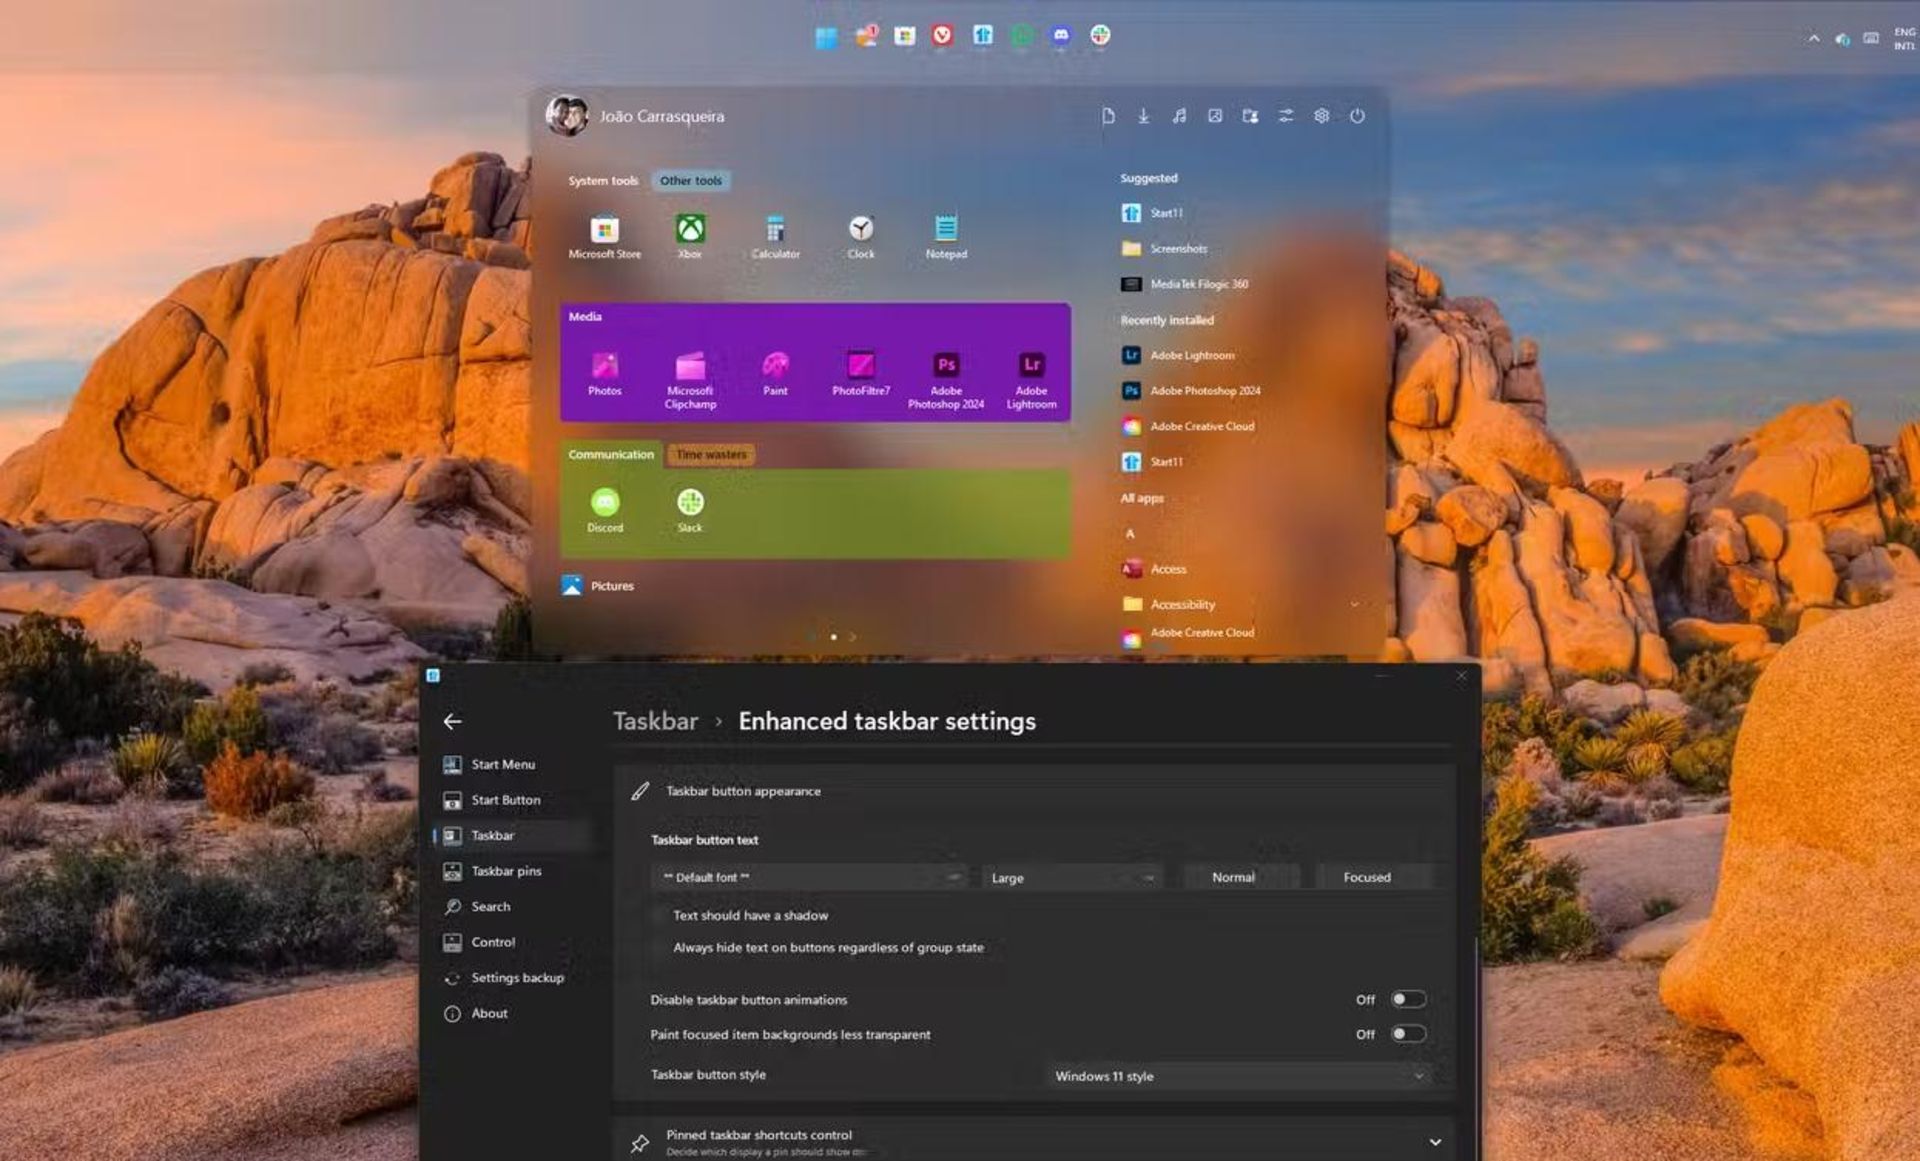
Task: Open Adobe Lightroom from recently installed
Action: tap(1189, 355)
